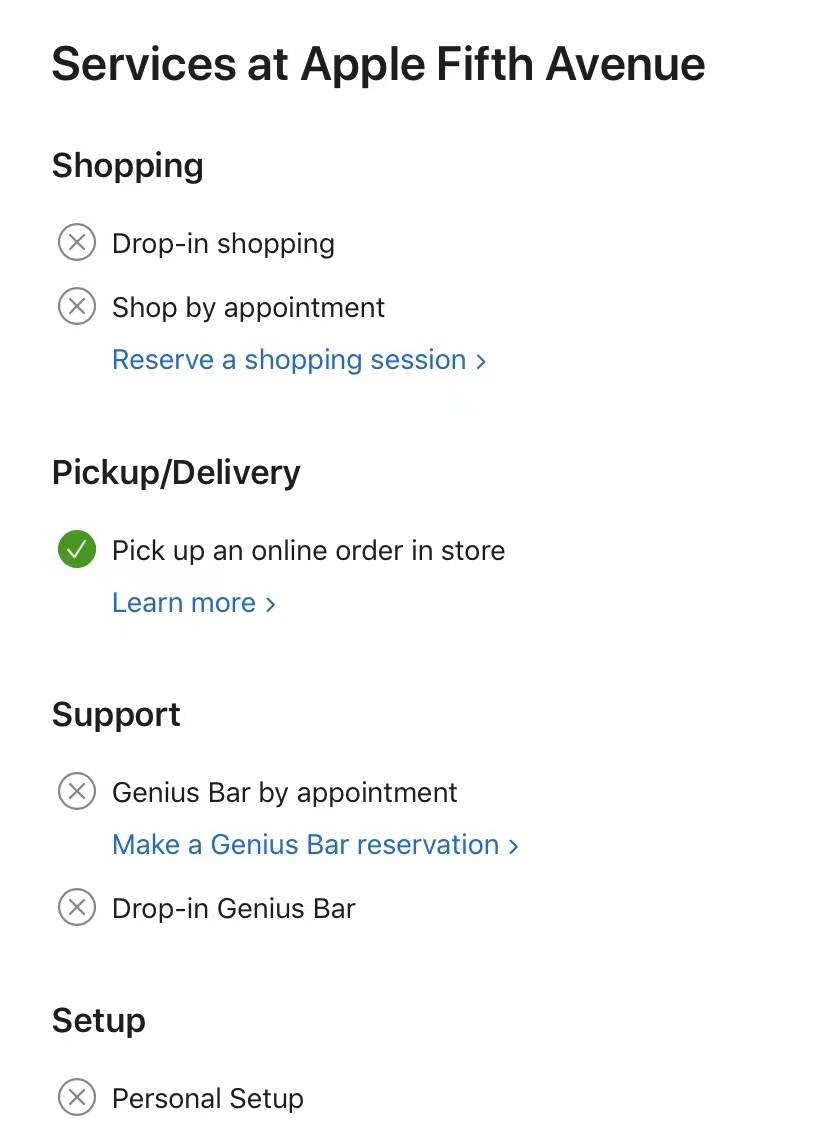Click the Services at Apple Fifth Avenue heading
Image resolution: width=828 pixels, height=1142 pixels.
coord(378,64)
